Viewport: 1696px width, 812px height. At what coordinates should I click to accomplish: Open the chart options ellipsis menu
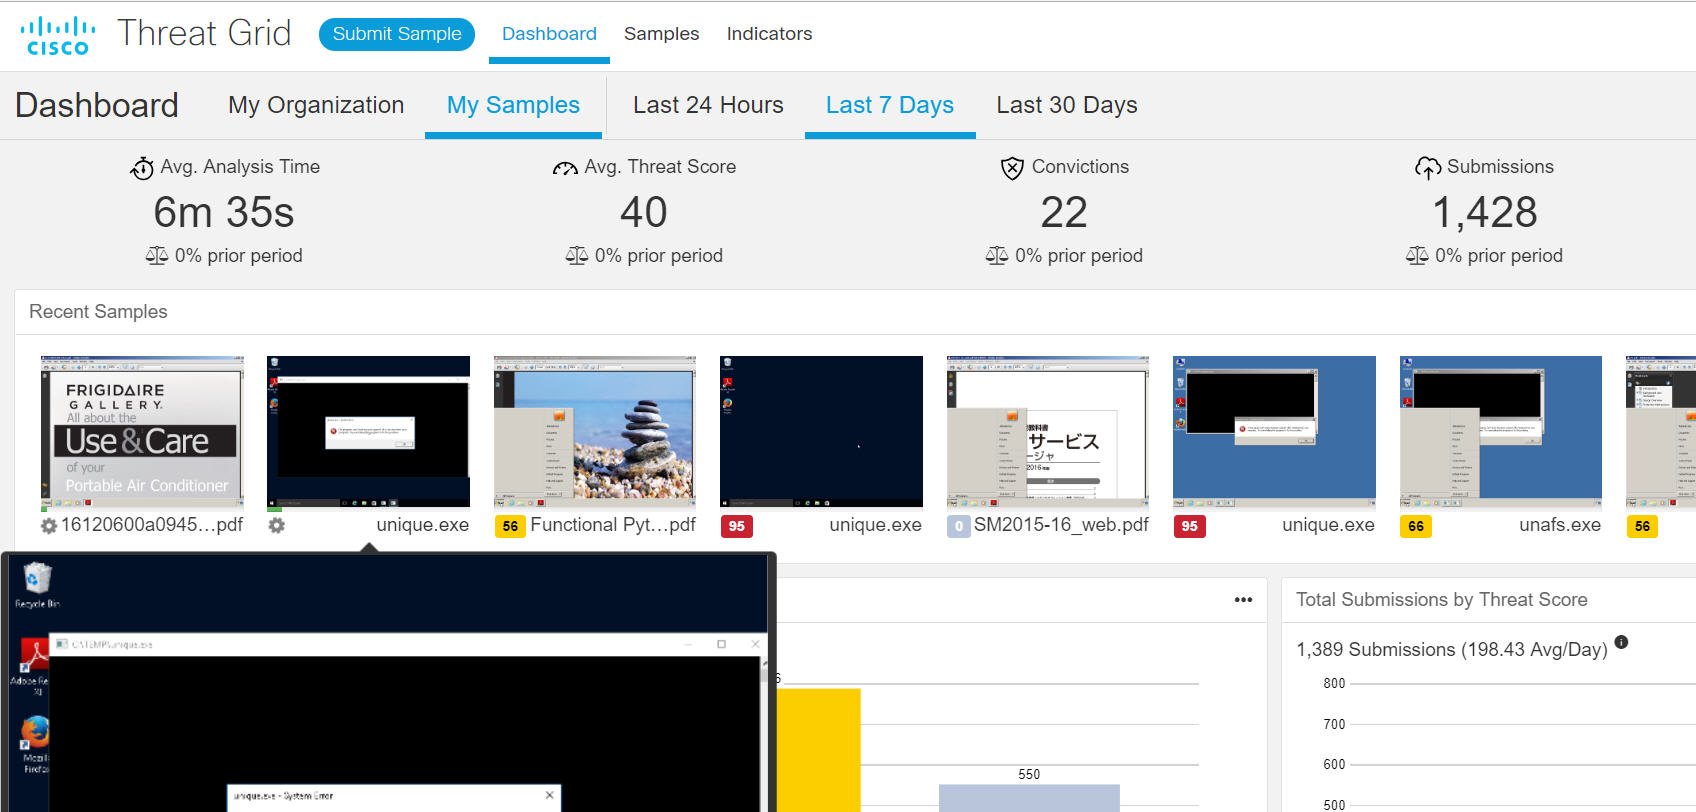click(1243, 600)
